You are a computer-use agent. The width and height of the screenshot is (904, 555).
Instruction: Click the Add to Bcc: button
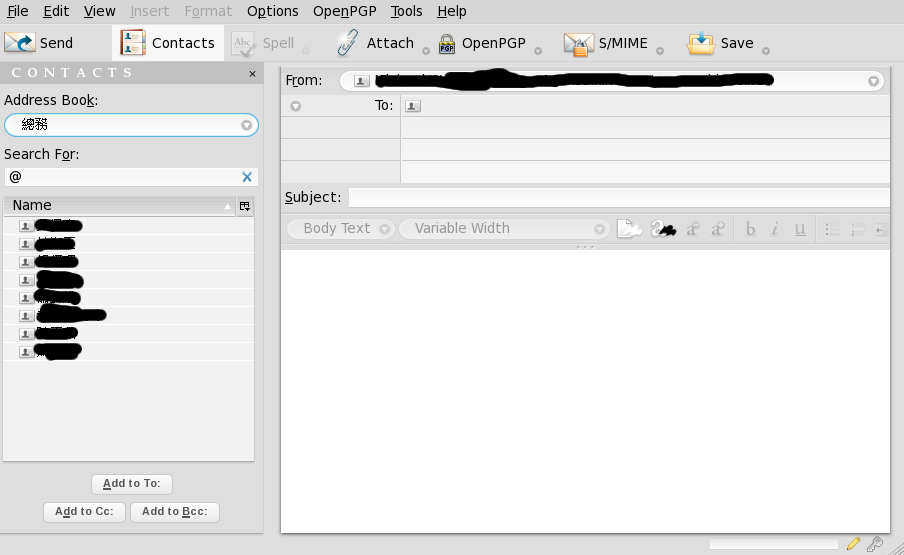coord(175,512)
